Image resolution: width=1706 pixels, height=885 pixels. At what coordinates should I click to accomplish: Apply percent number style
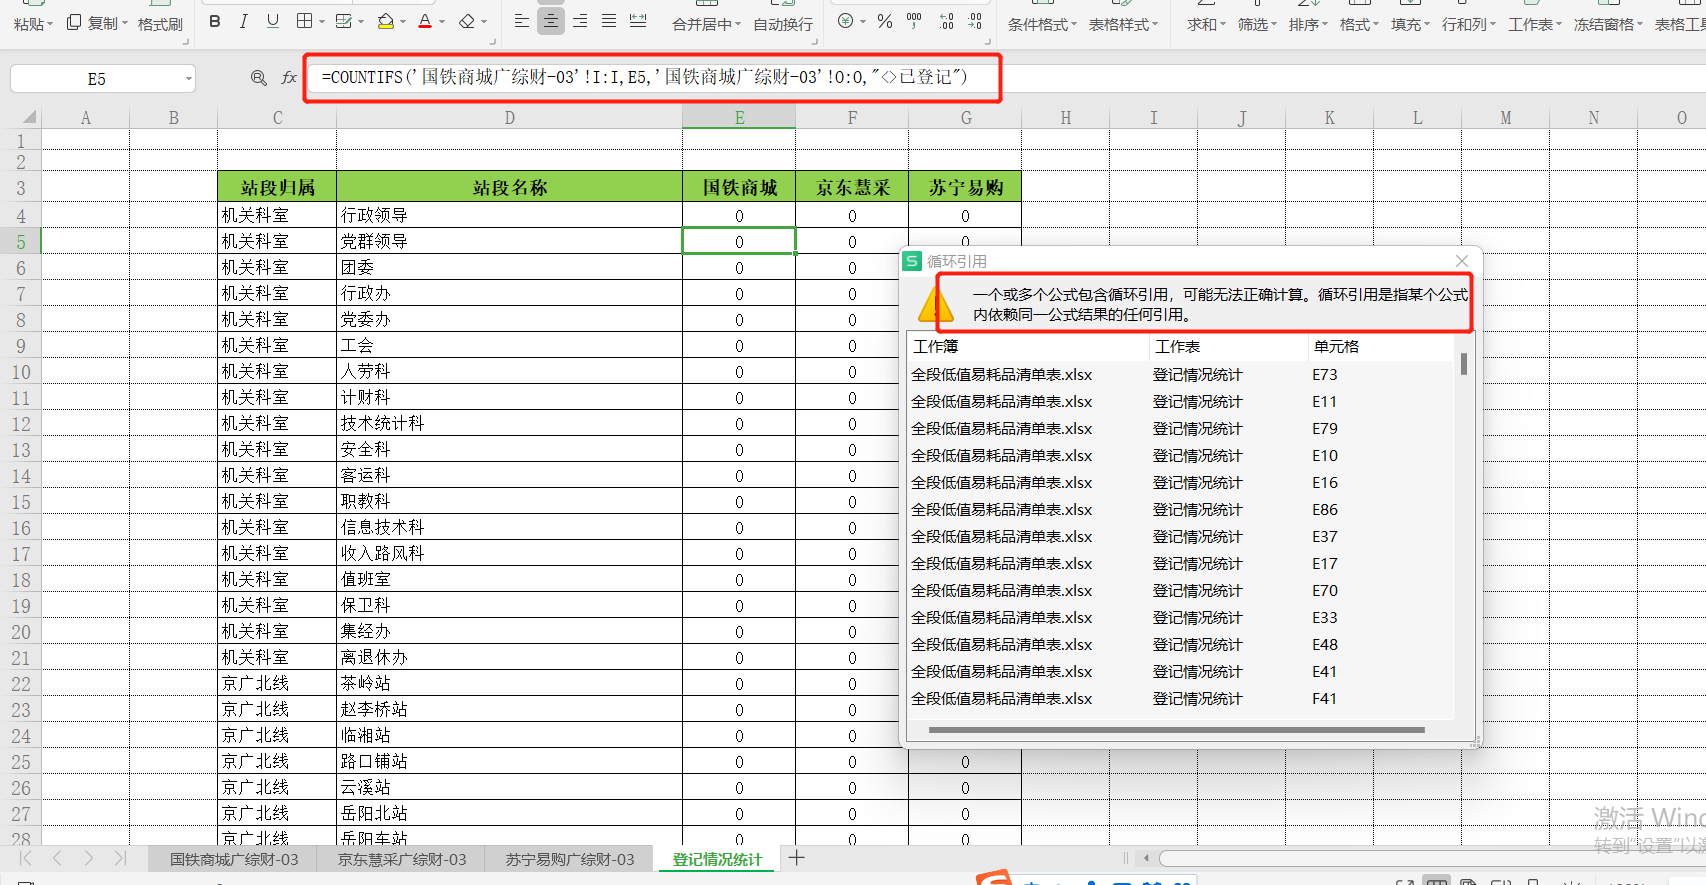pos(885,21)
